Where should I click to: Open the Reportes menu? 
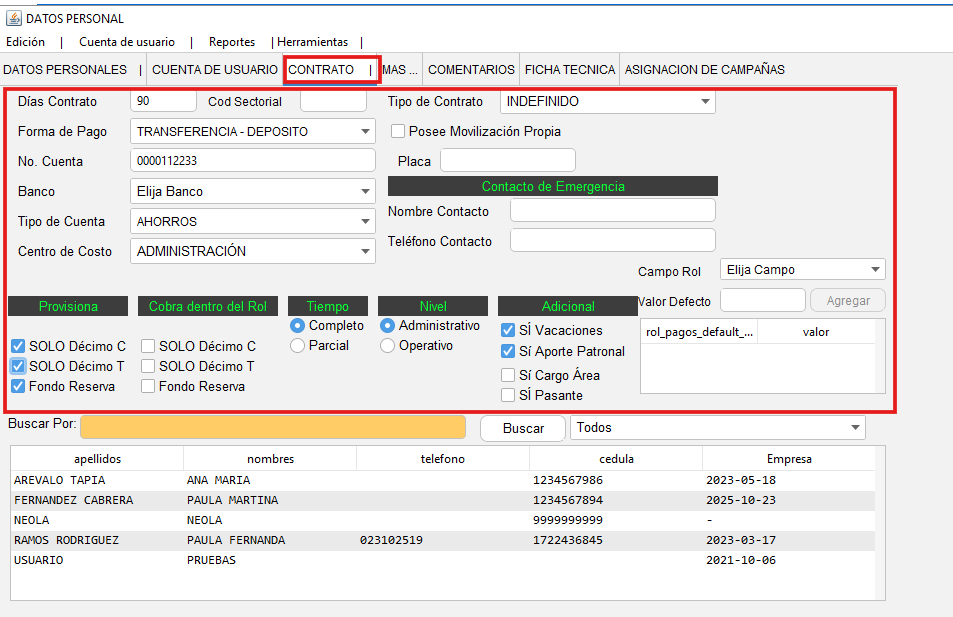click(x=232, y=42)
